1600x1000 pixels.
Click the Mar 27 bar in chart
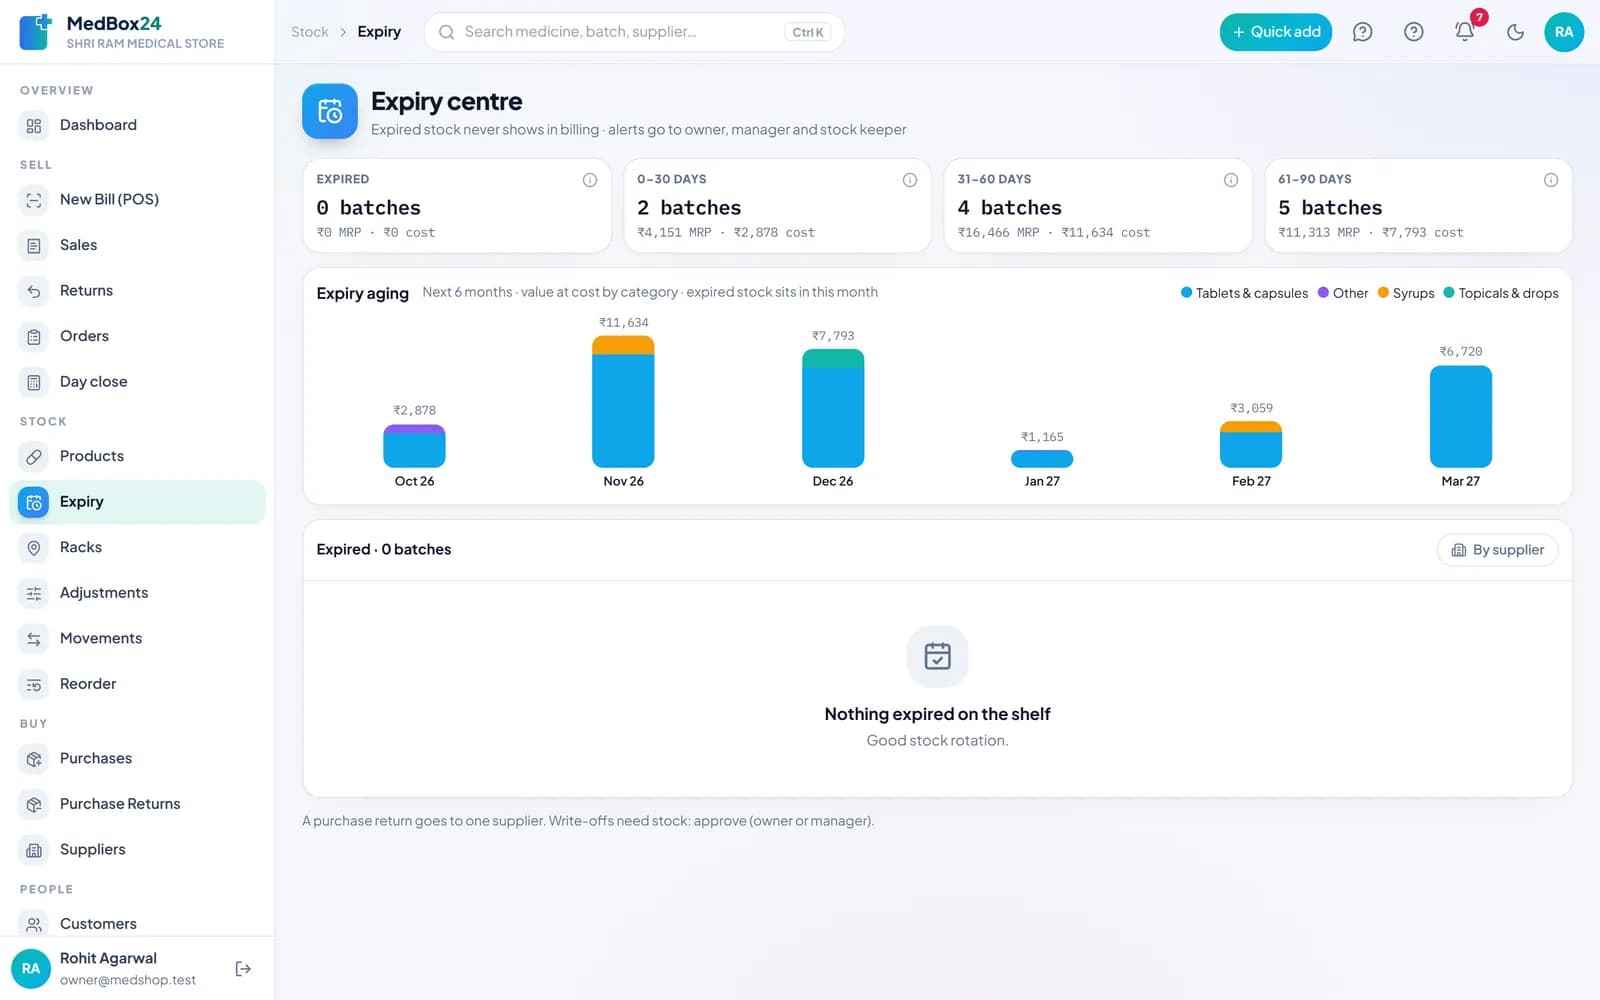point(1461,416)
